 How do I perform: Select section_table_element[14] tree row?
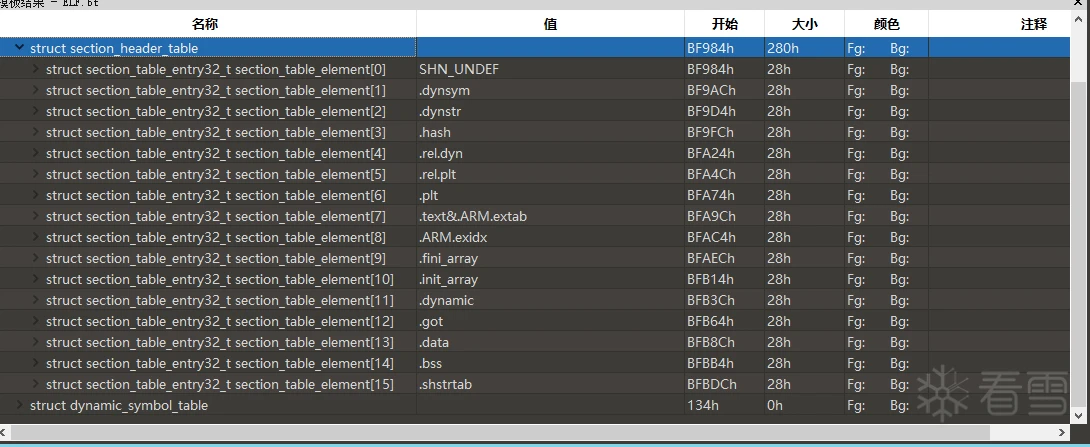535,364
